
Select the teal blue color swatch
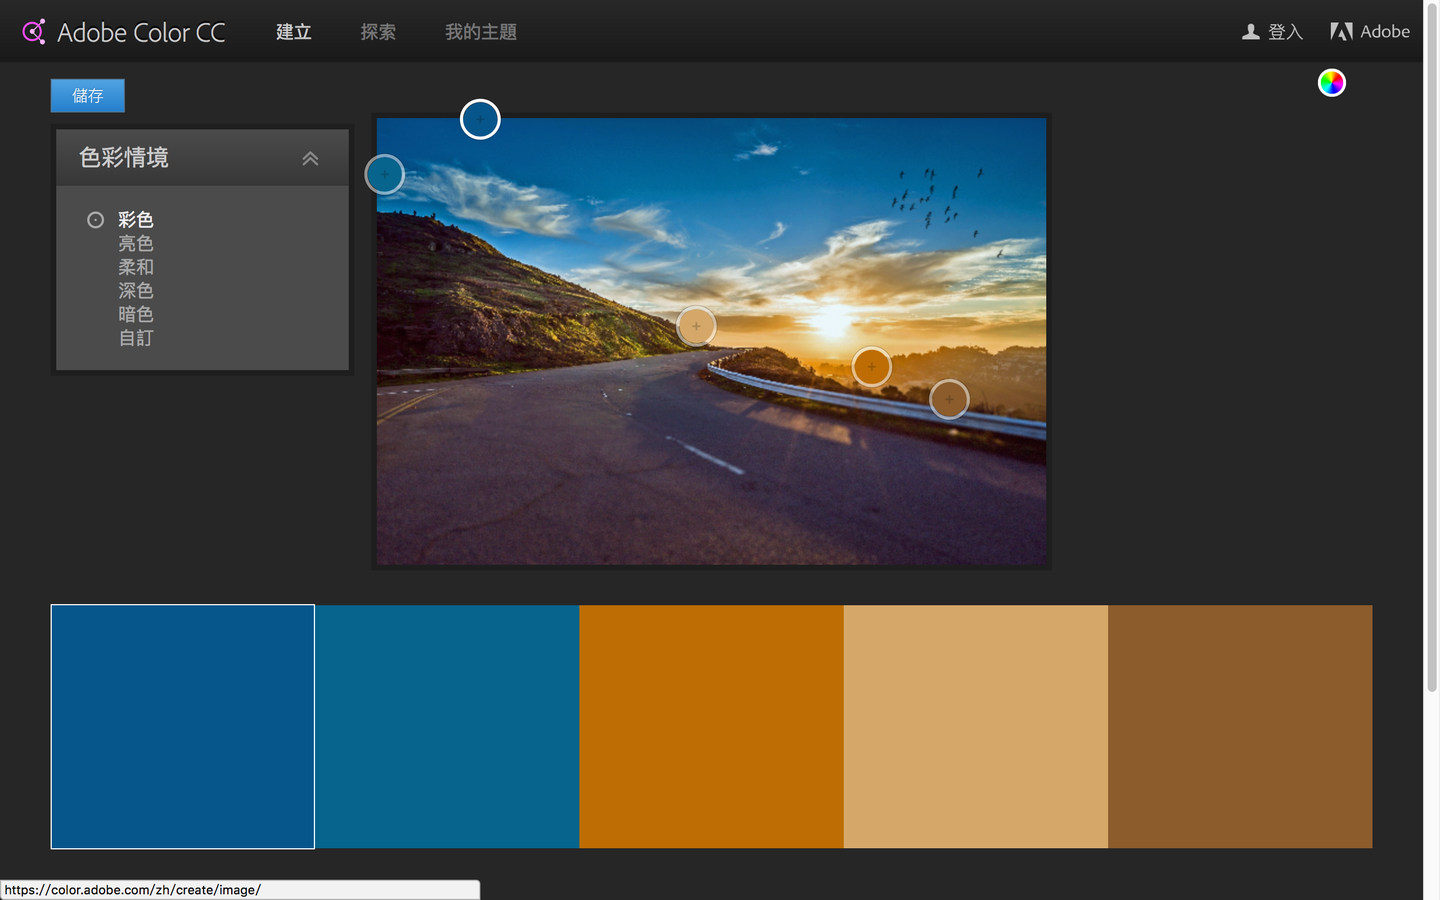[x=447, y=727]
